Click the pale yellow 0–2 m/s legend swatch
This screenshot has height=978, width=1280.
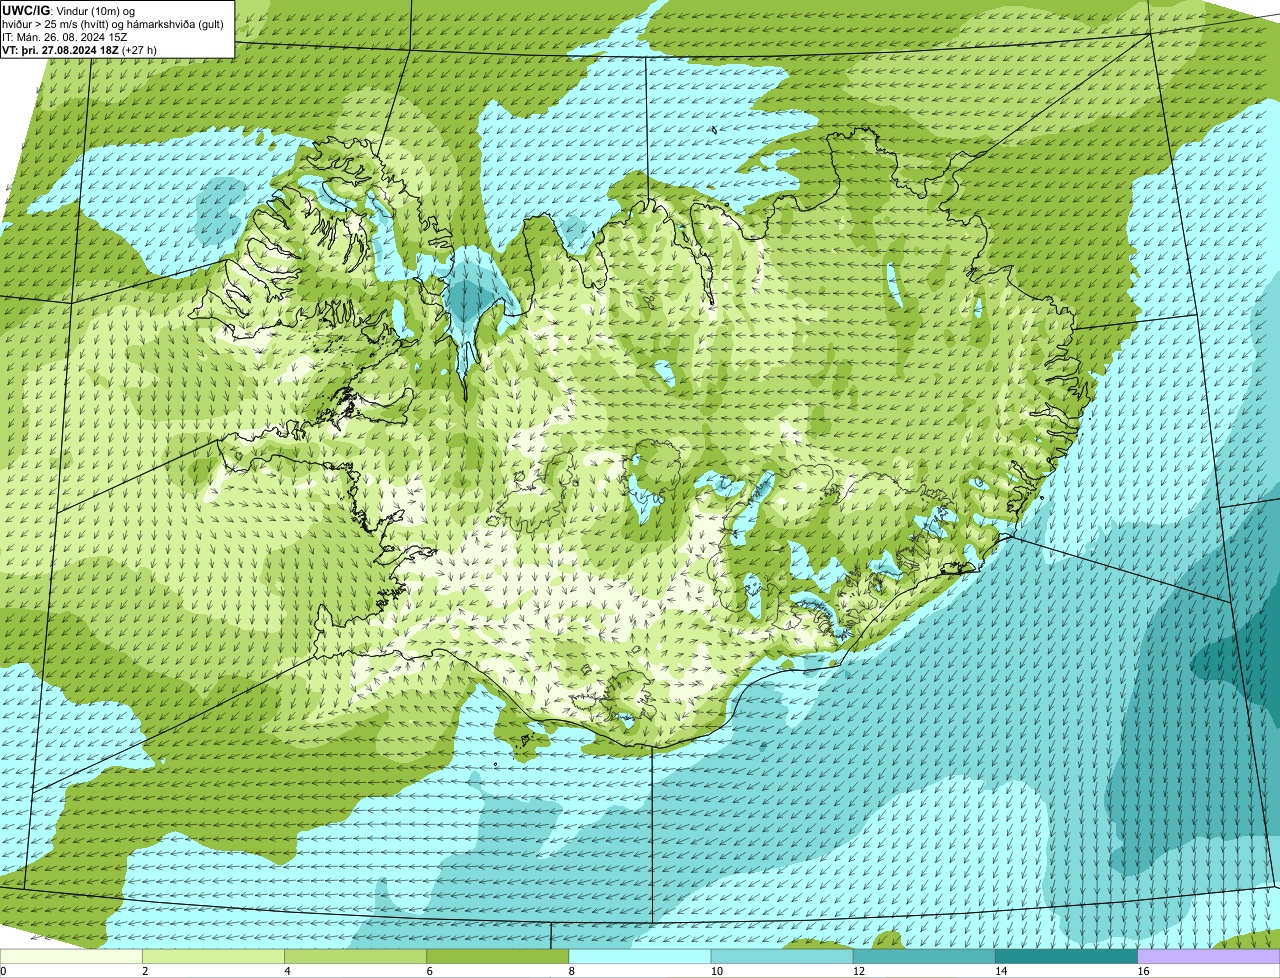click(x=71, y=956)
